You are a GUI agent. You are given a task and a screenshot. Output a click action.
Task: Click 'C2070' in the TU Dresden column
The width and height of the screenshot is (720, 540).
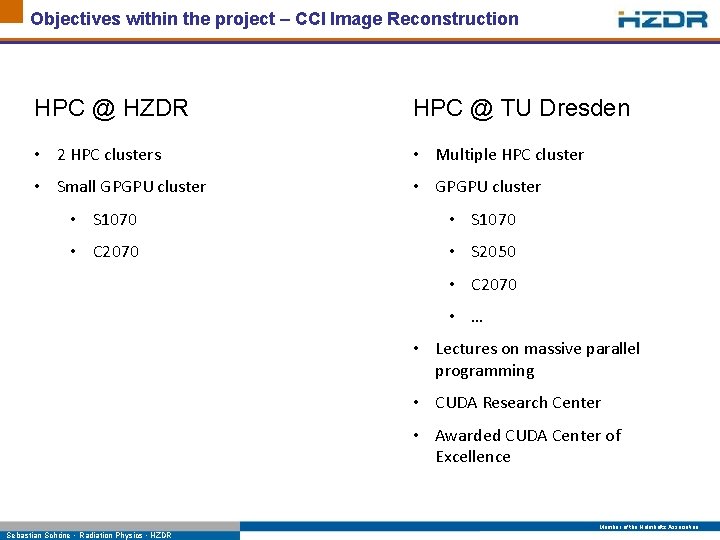point(494,285)
